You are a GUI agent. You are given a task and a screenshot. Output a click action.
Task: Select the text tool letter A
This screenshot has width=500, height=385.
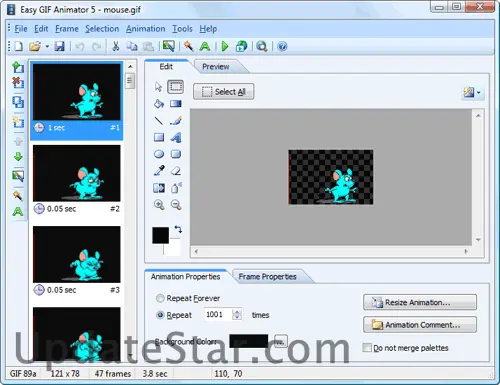pyautogui.click(x=176, y=137)
